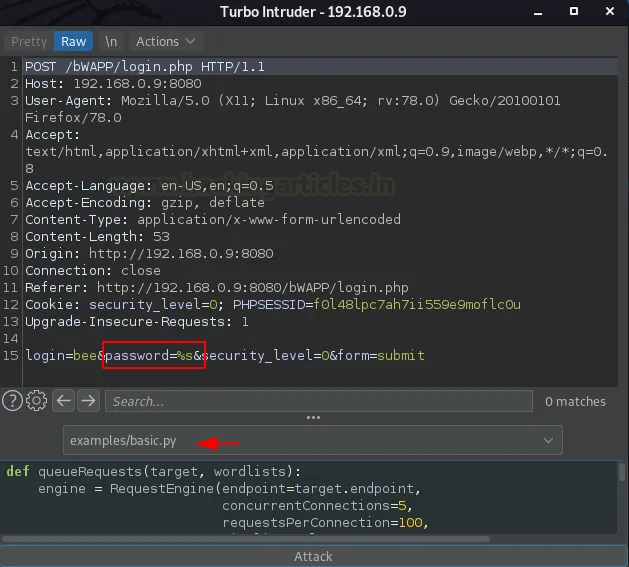Click the 0 matches search counter

575,401
